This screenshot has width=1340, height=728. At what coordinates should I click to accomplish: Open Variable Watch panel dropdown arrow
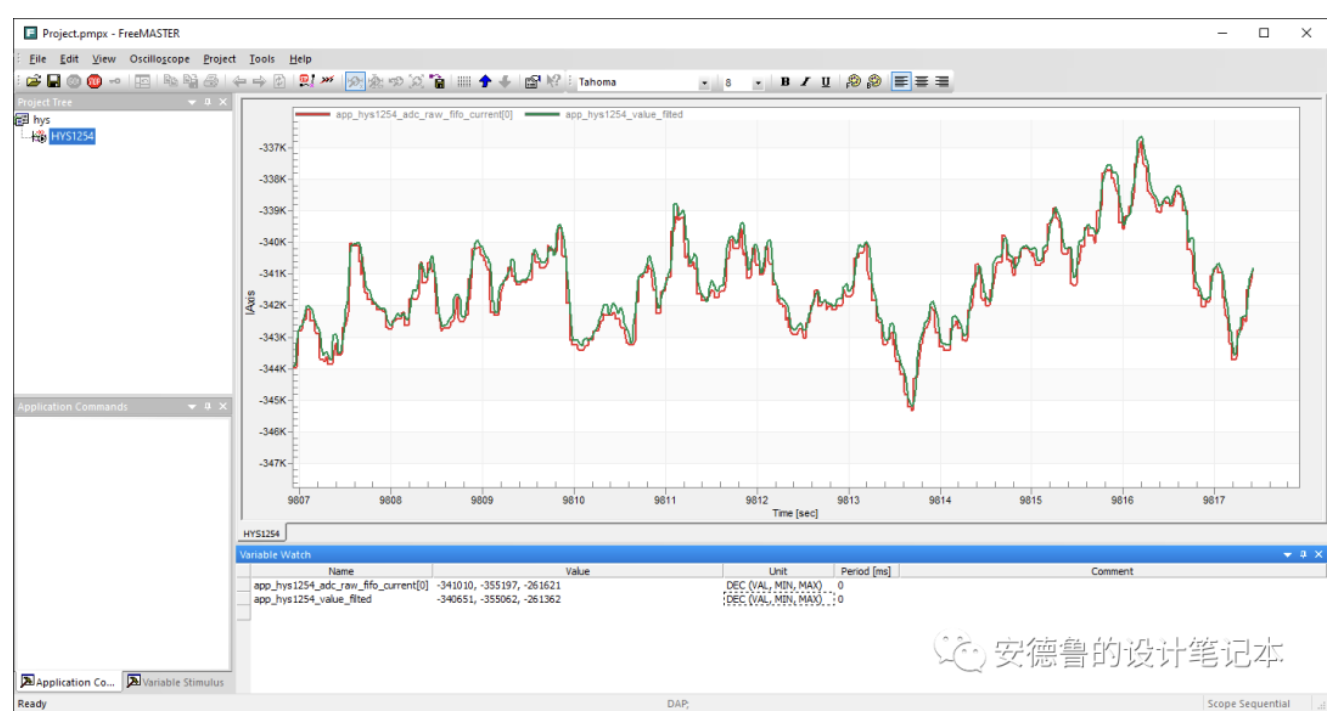(1288, 554)
